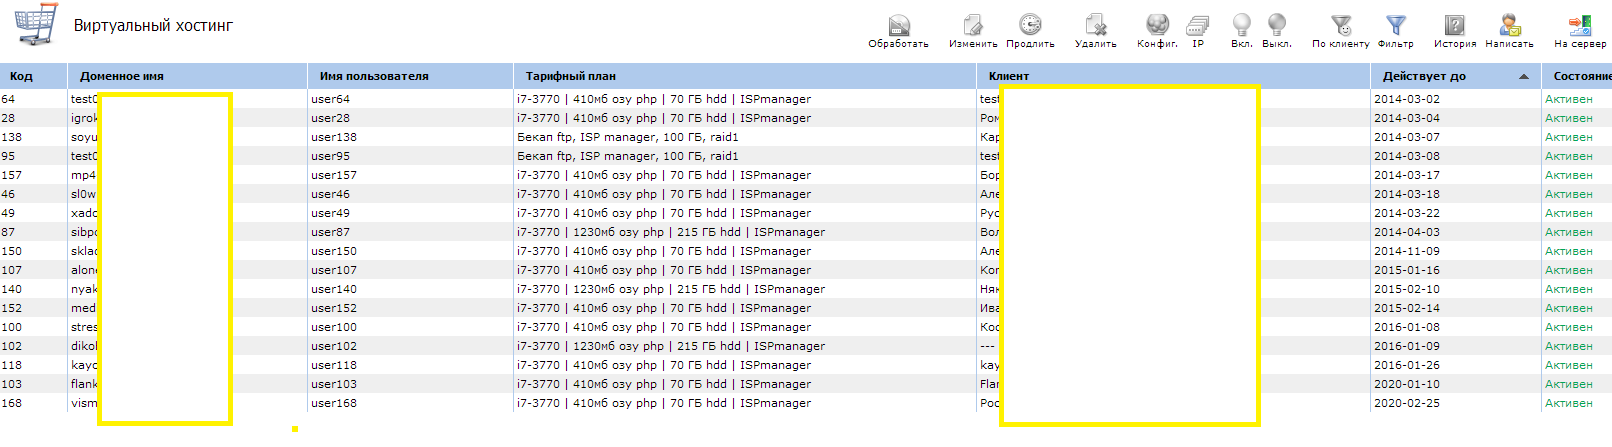Select the row with user64
This screenshot has width=1612, height=447.
click(331, 99)
